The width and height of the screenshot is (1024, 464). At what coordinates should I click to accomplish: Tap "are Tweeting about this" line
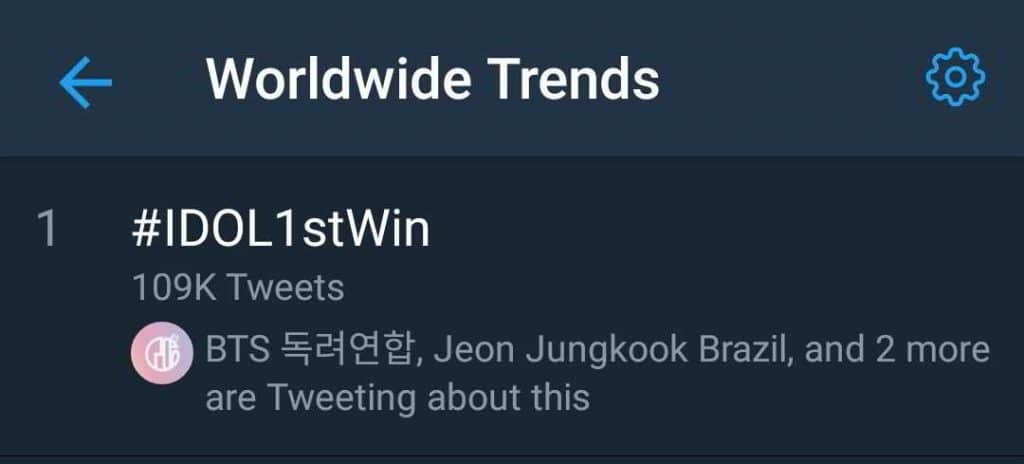(x=397, y=398)
